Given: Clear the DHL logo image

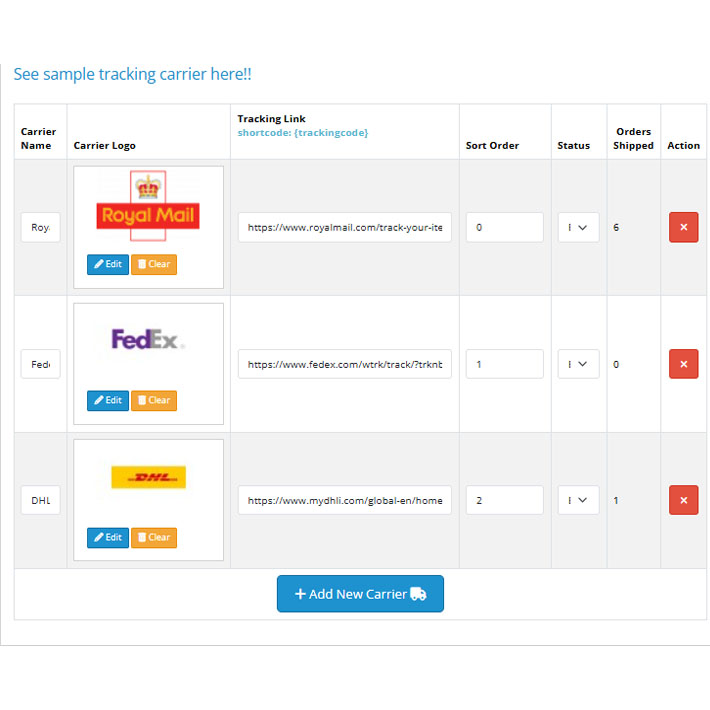Looking at the screenshot, I should (x=154, y=538).
